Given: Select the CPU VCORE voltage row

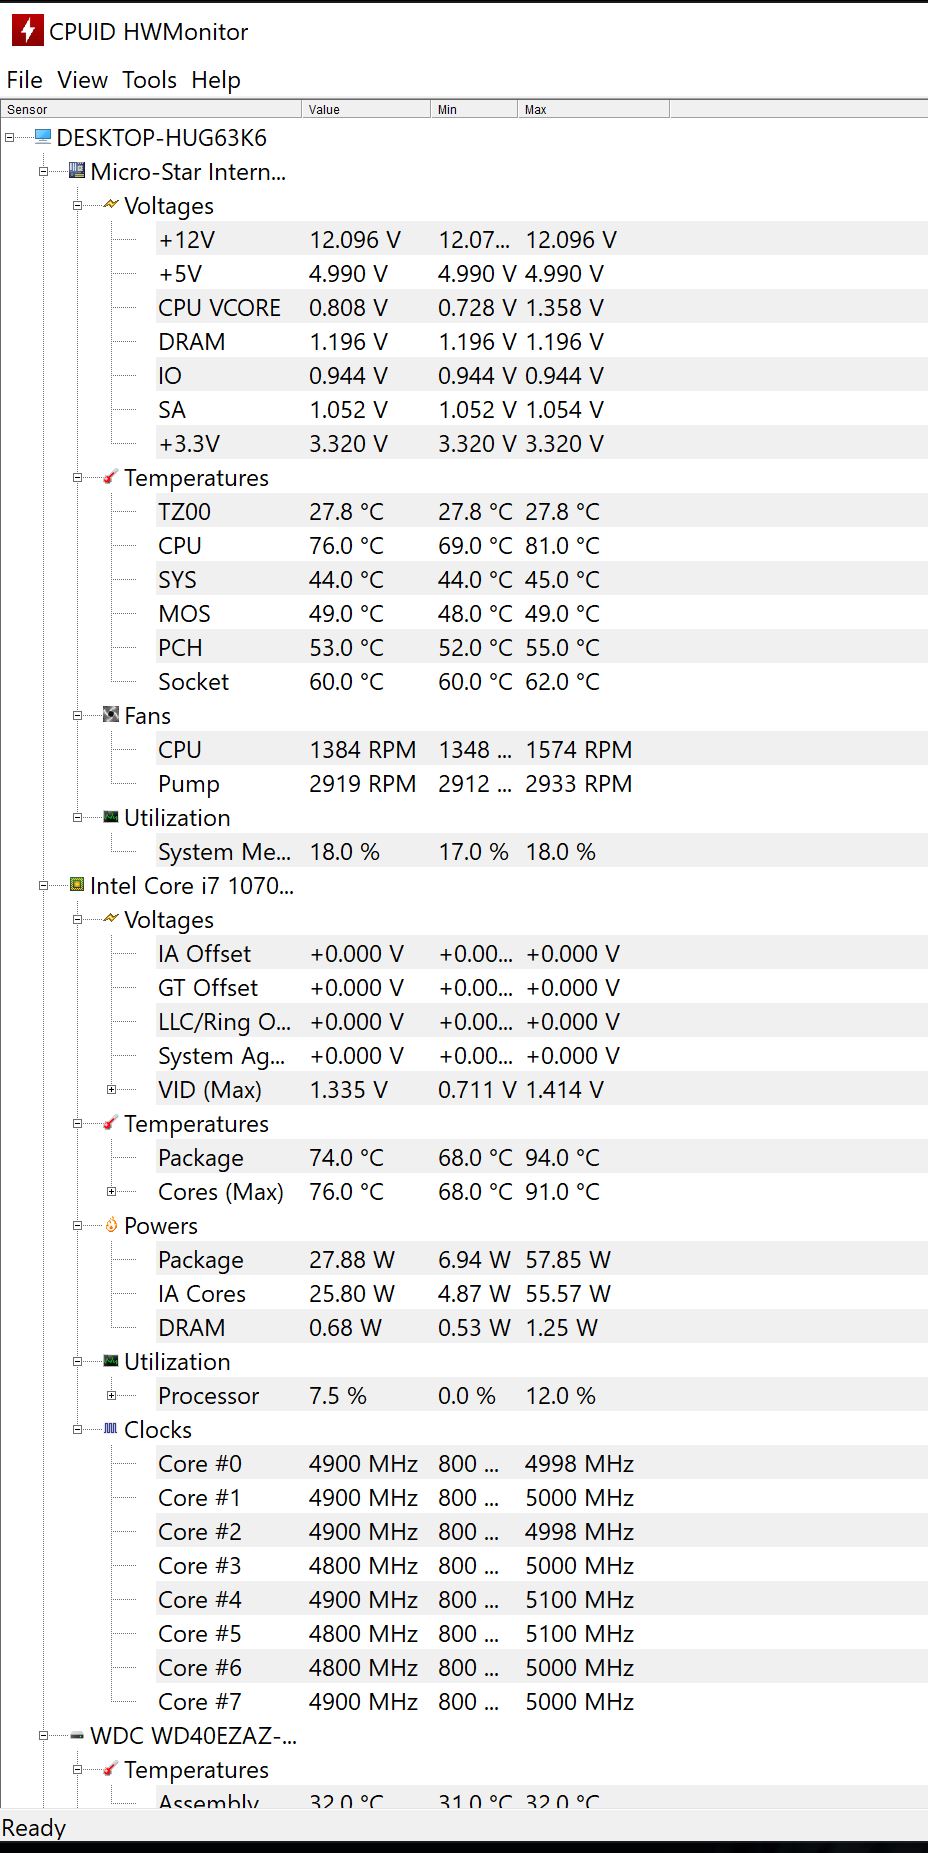Looking at the screenshot, I should [541, 307].
